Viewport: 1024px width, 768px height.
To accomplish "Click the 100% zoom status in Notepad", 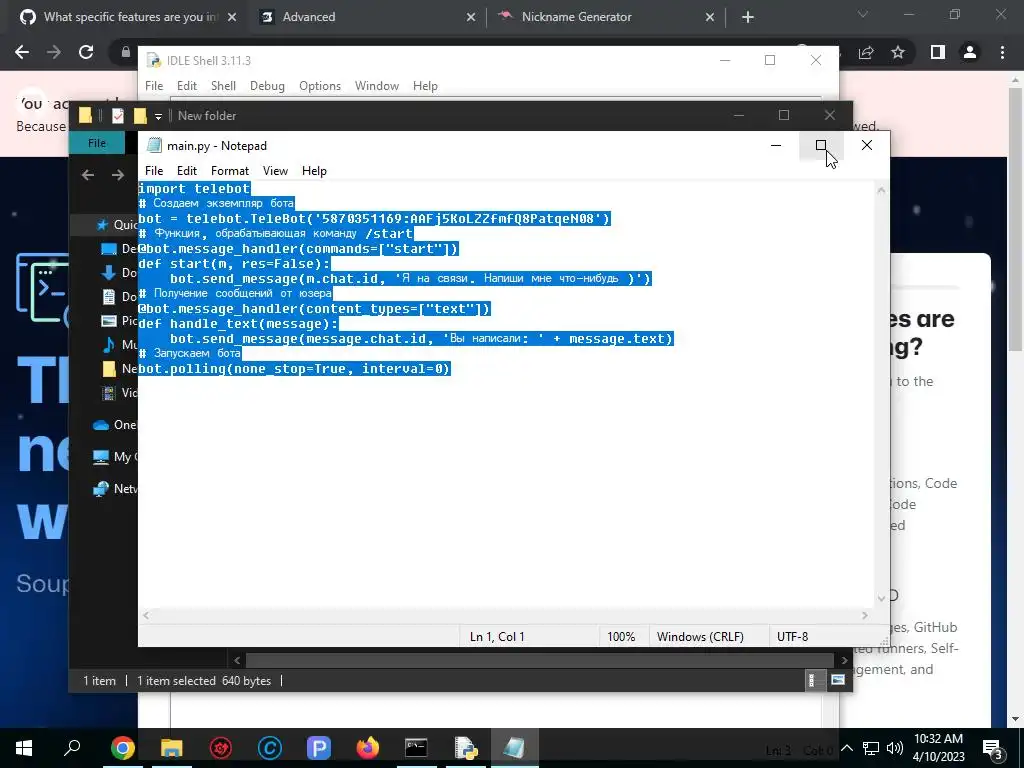I will (x=621, y=637).
